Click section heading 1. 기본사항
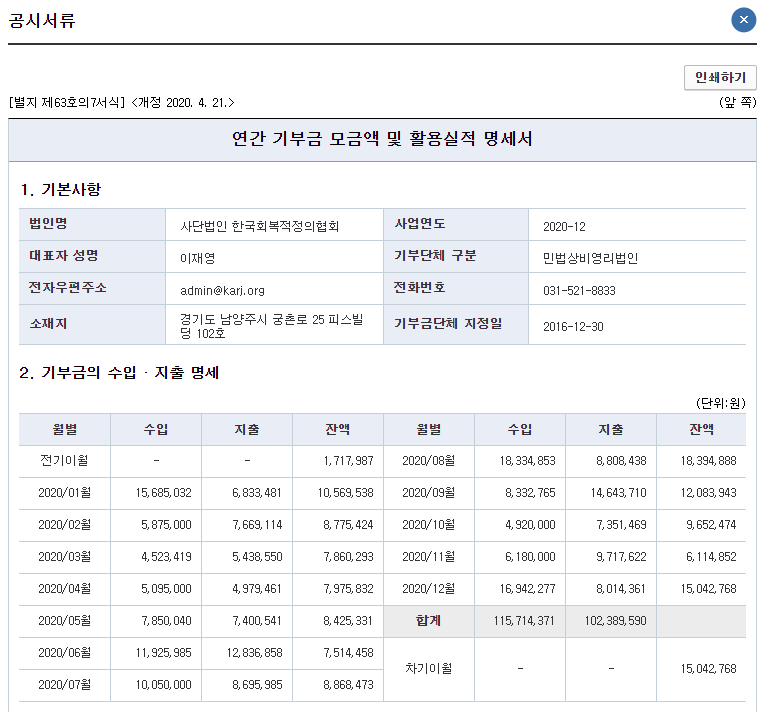The image size is (767, 712). click(x=61, y=189)
